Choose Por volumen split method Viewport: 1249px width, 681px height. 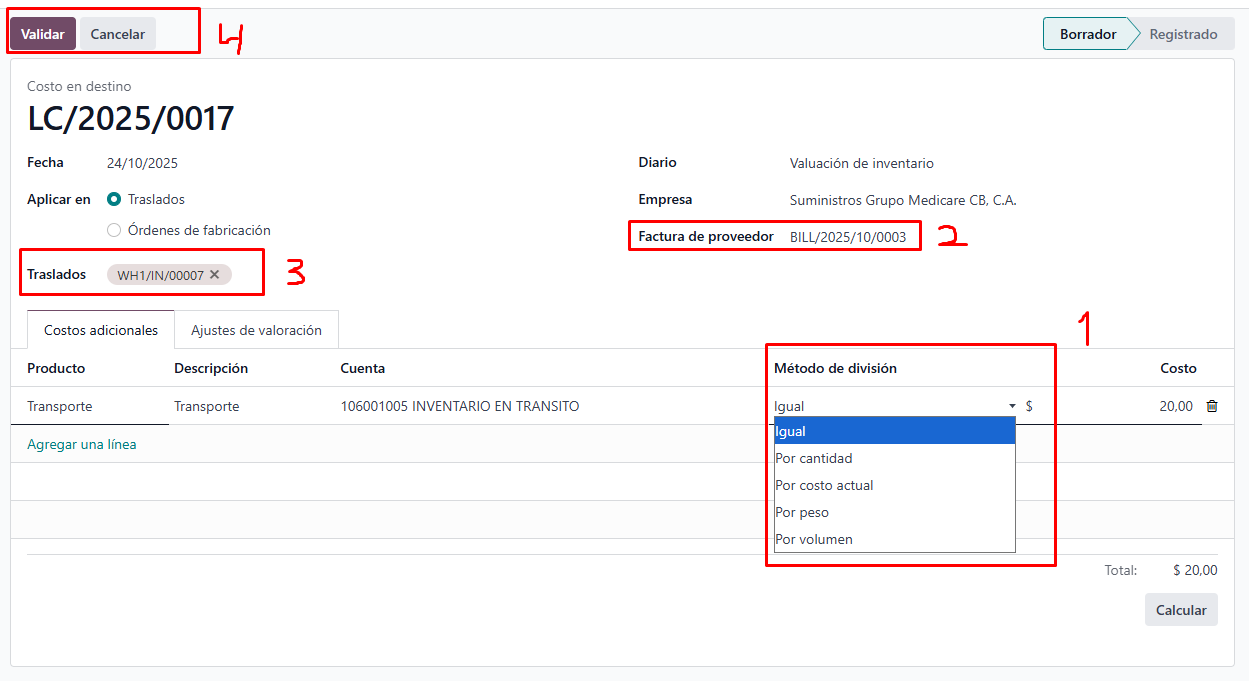pyautogui.click(x=895, y=539)
